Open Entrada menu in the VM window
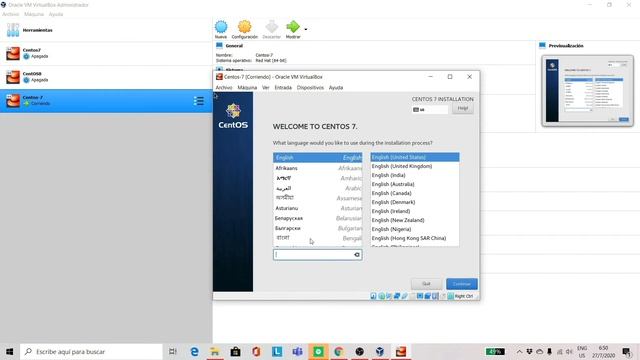Viewport: 640px width, 360px height. pos(283,87)
